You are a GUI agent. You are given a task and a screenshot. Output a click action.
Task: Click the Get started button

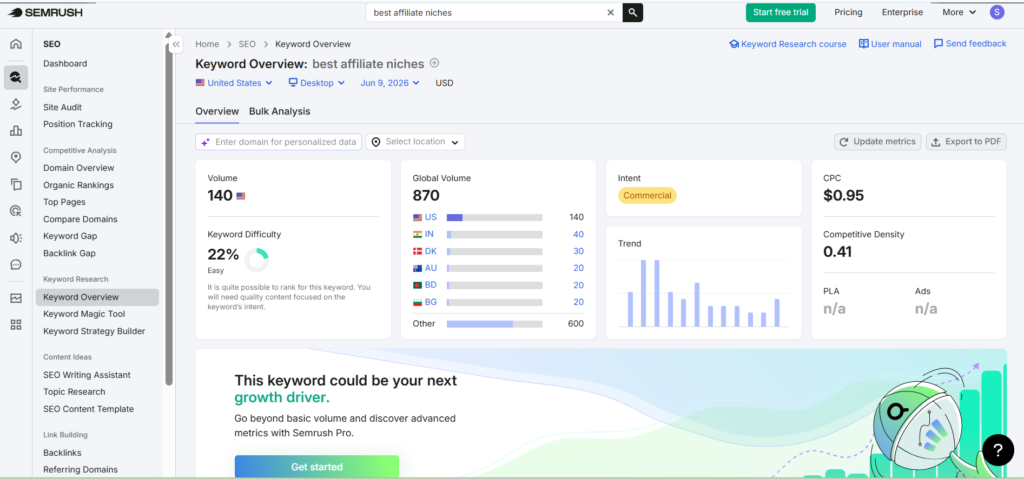click(317, 467)
